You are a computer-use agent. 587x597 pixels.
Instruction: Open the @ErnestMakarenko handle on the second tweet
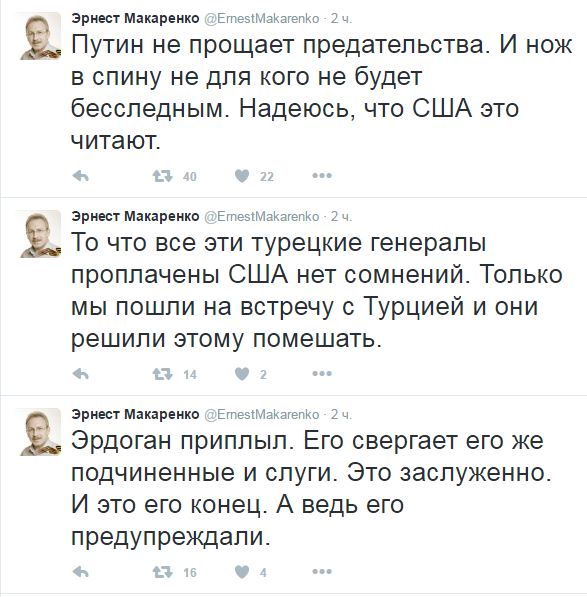262,216
